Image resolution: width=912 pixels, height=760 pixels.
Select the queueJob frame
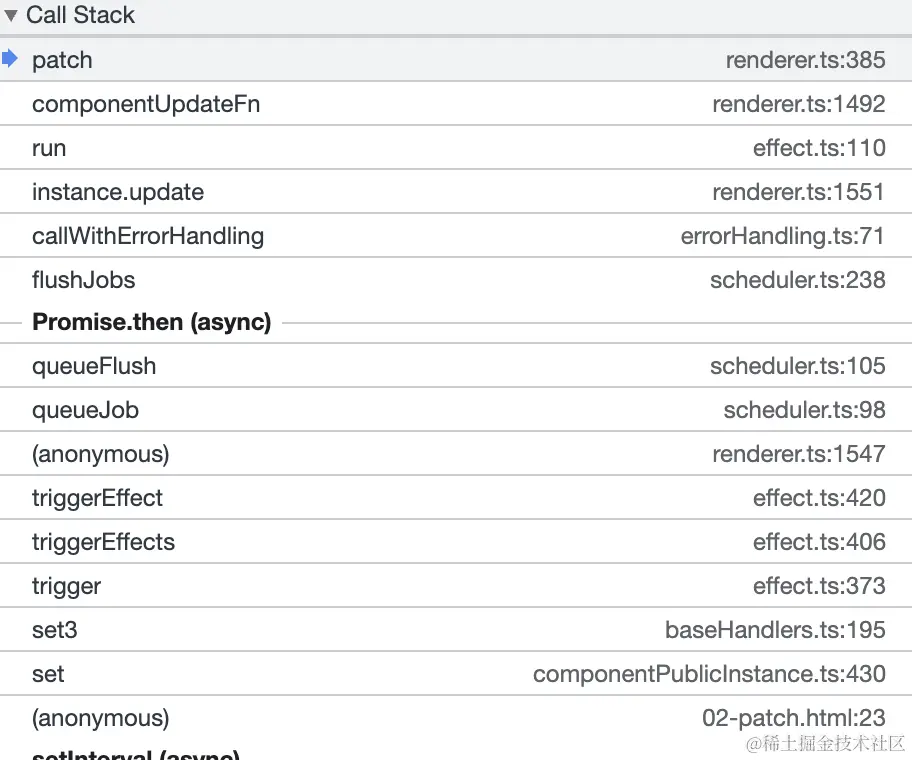tap(85, 410)
